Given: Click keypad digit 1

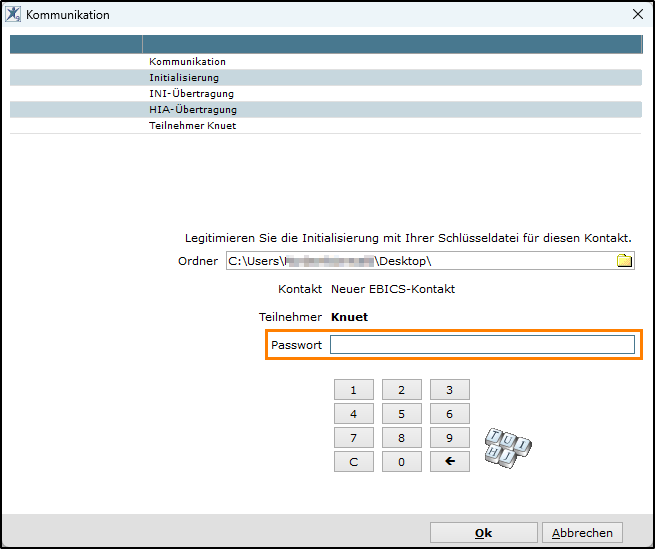Looking at the screenshot, I should tap(354, 390).
